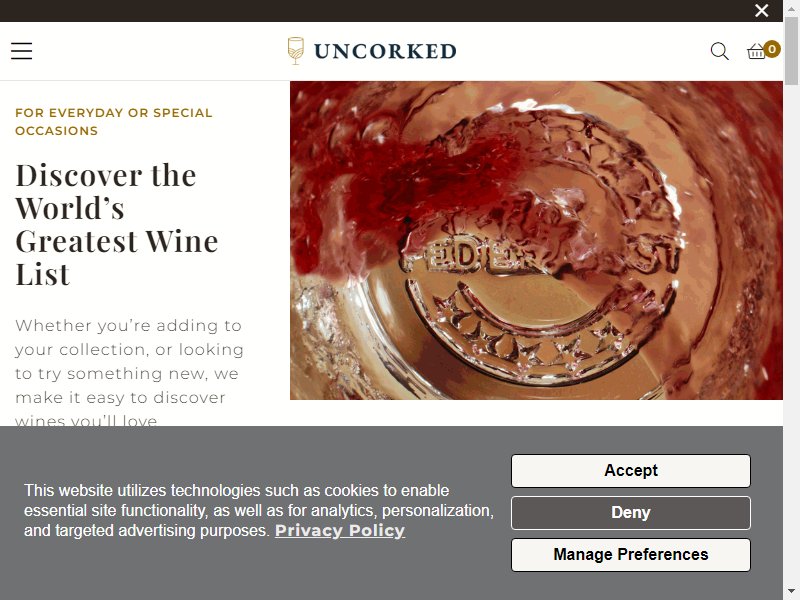The height and width of the screenshot is (600, 800).
Task: Click the UNCORKED wordmark
Action: click(385, 52)
